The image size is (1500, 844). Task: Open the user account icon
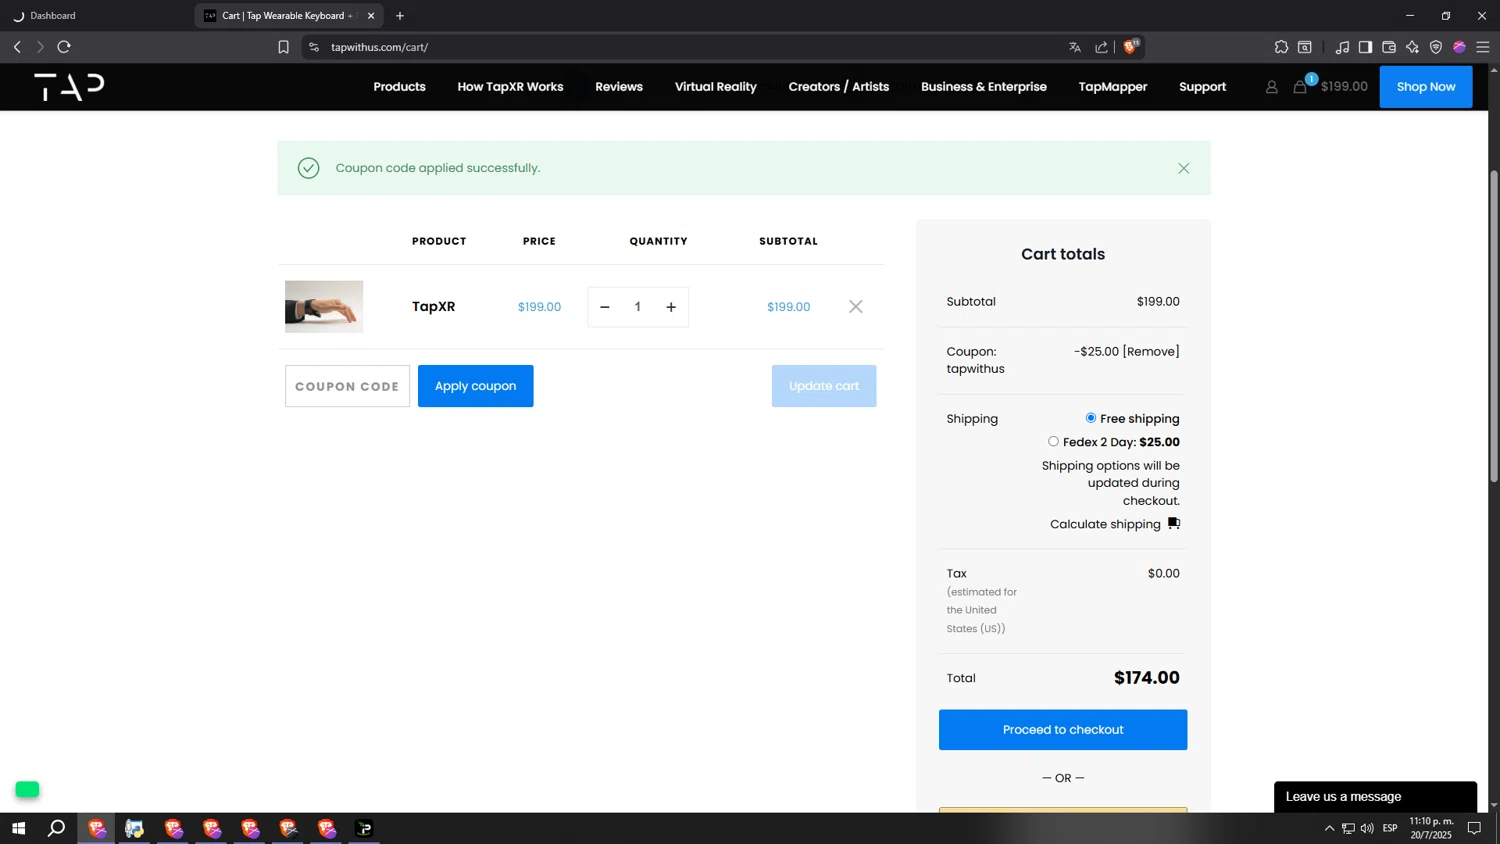(x=1271, y=87)
